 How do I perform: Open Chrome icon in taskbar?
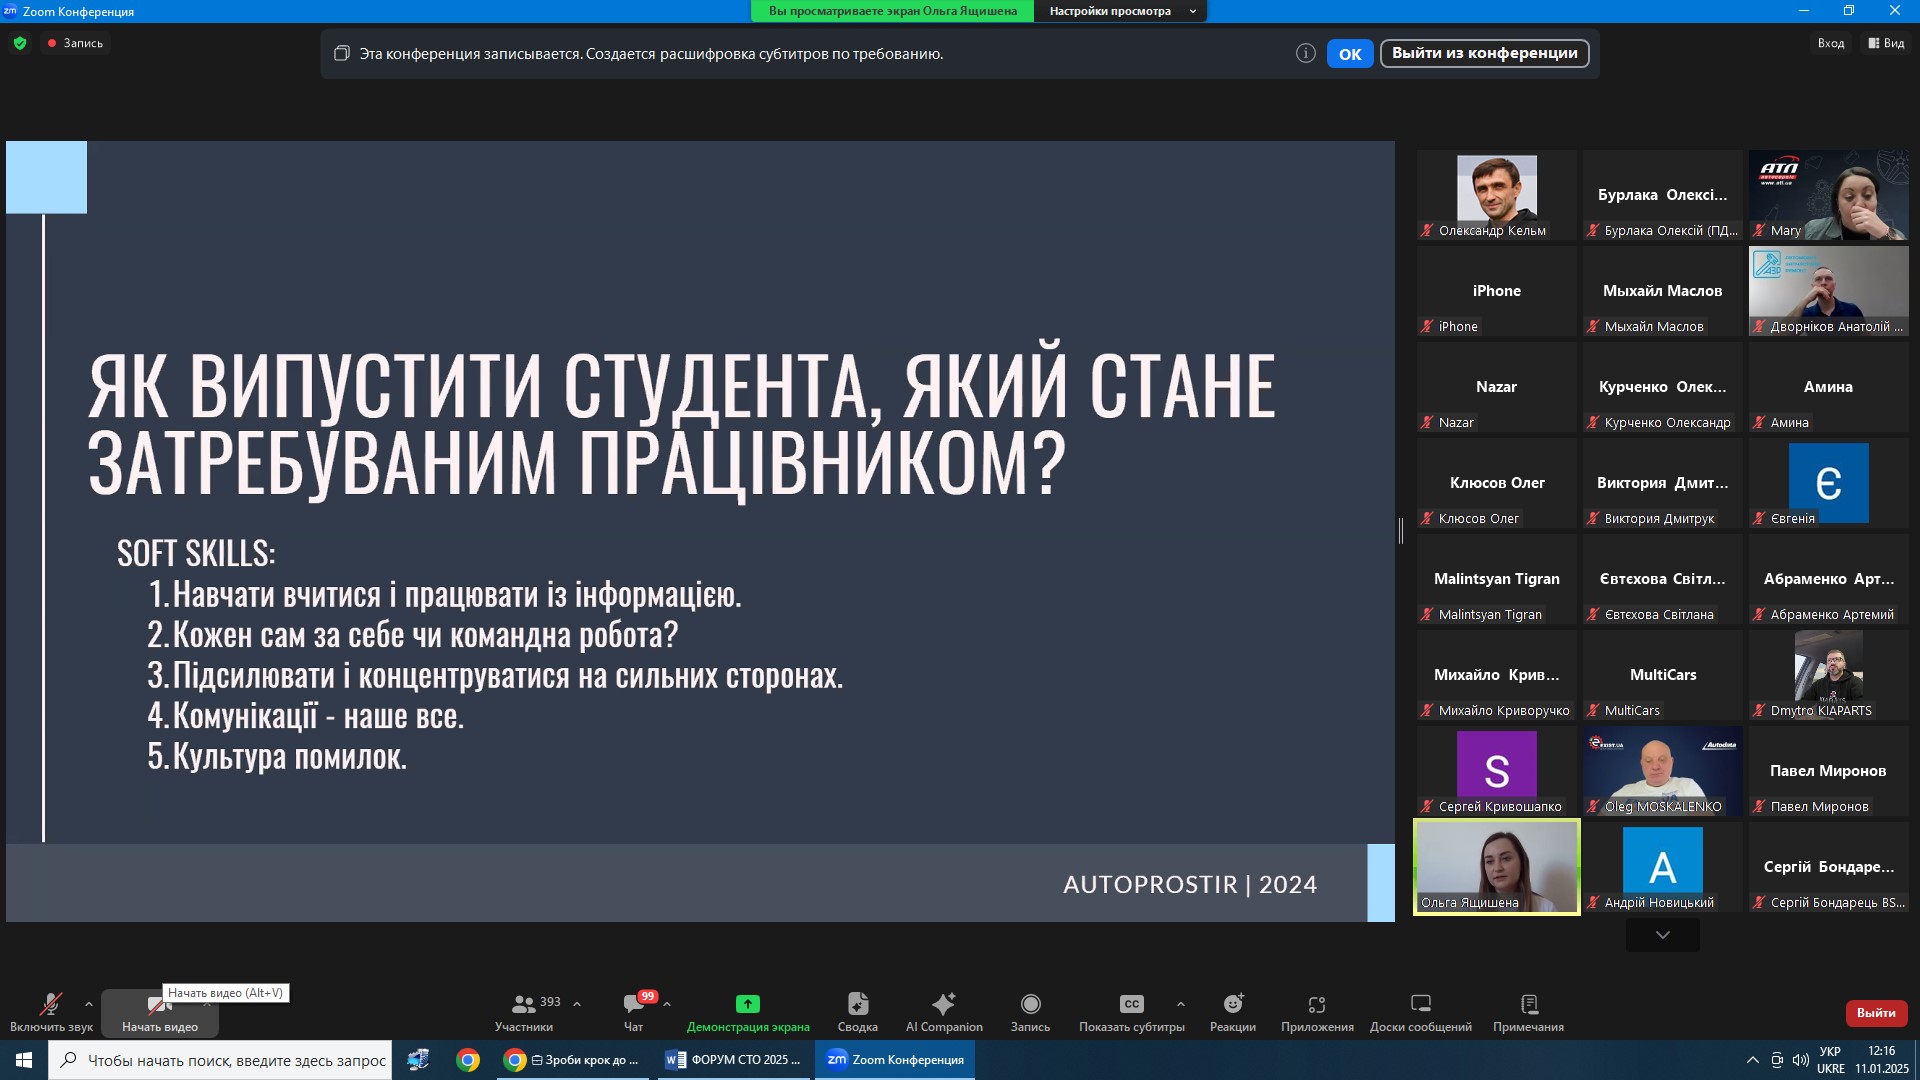click(x=467, y=1060)
